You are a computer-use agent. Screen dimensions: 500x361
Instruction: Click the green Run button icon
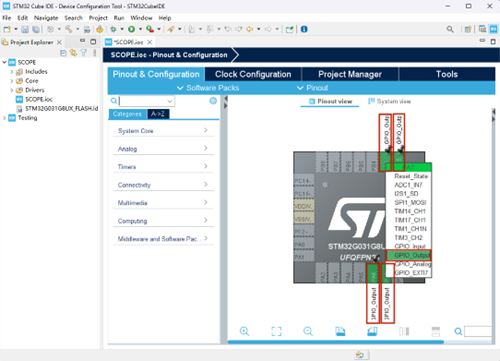coord(132,29)
